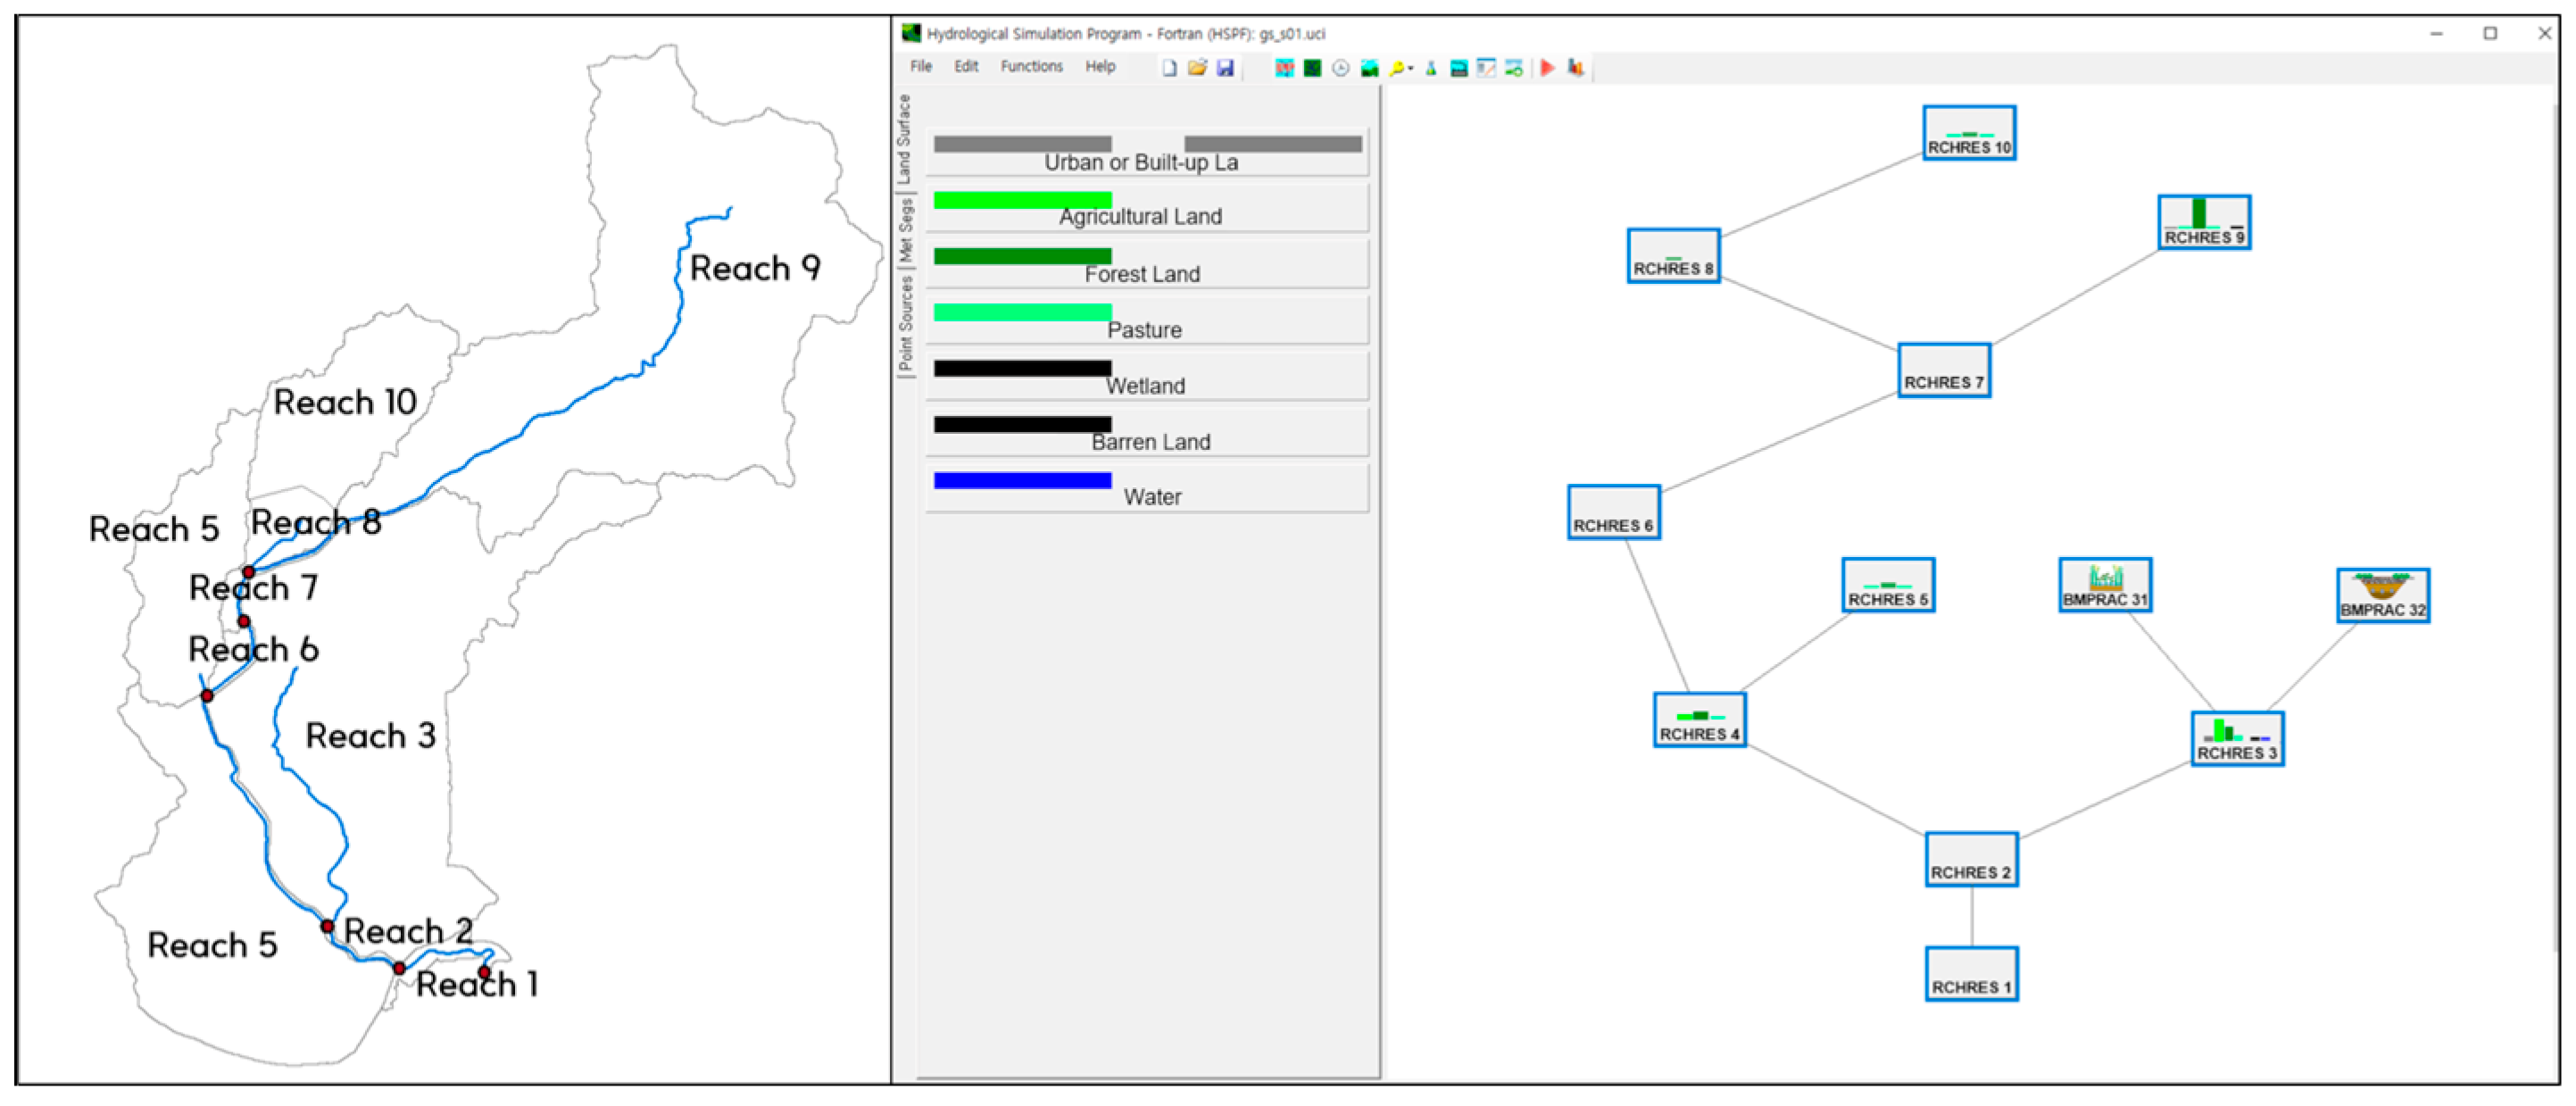This screenshot has height=1106, width=2576.
Task: Click the view output graph icon
Action: [1576, 68]
